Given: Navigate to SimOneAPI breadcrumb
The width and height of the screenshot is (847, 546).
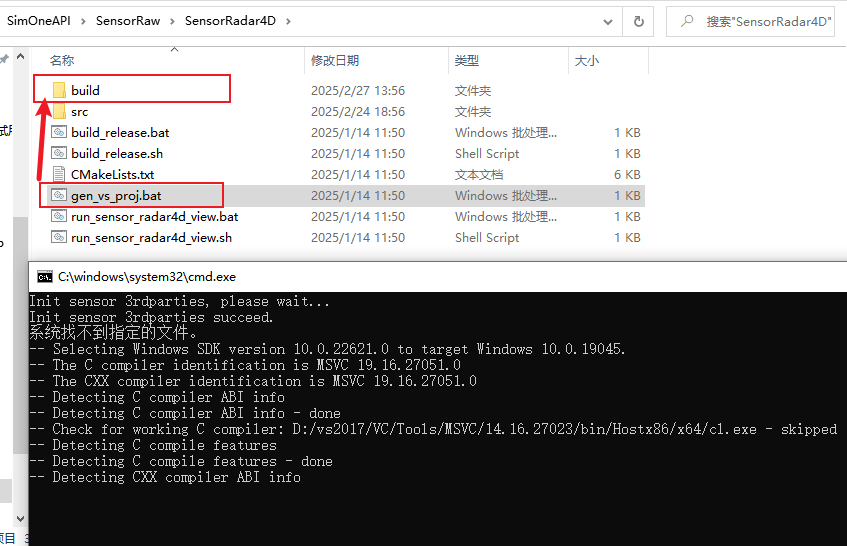Looking at the screenshot, I should tap(39, 21).
